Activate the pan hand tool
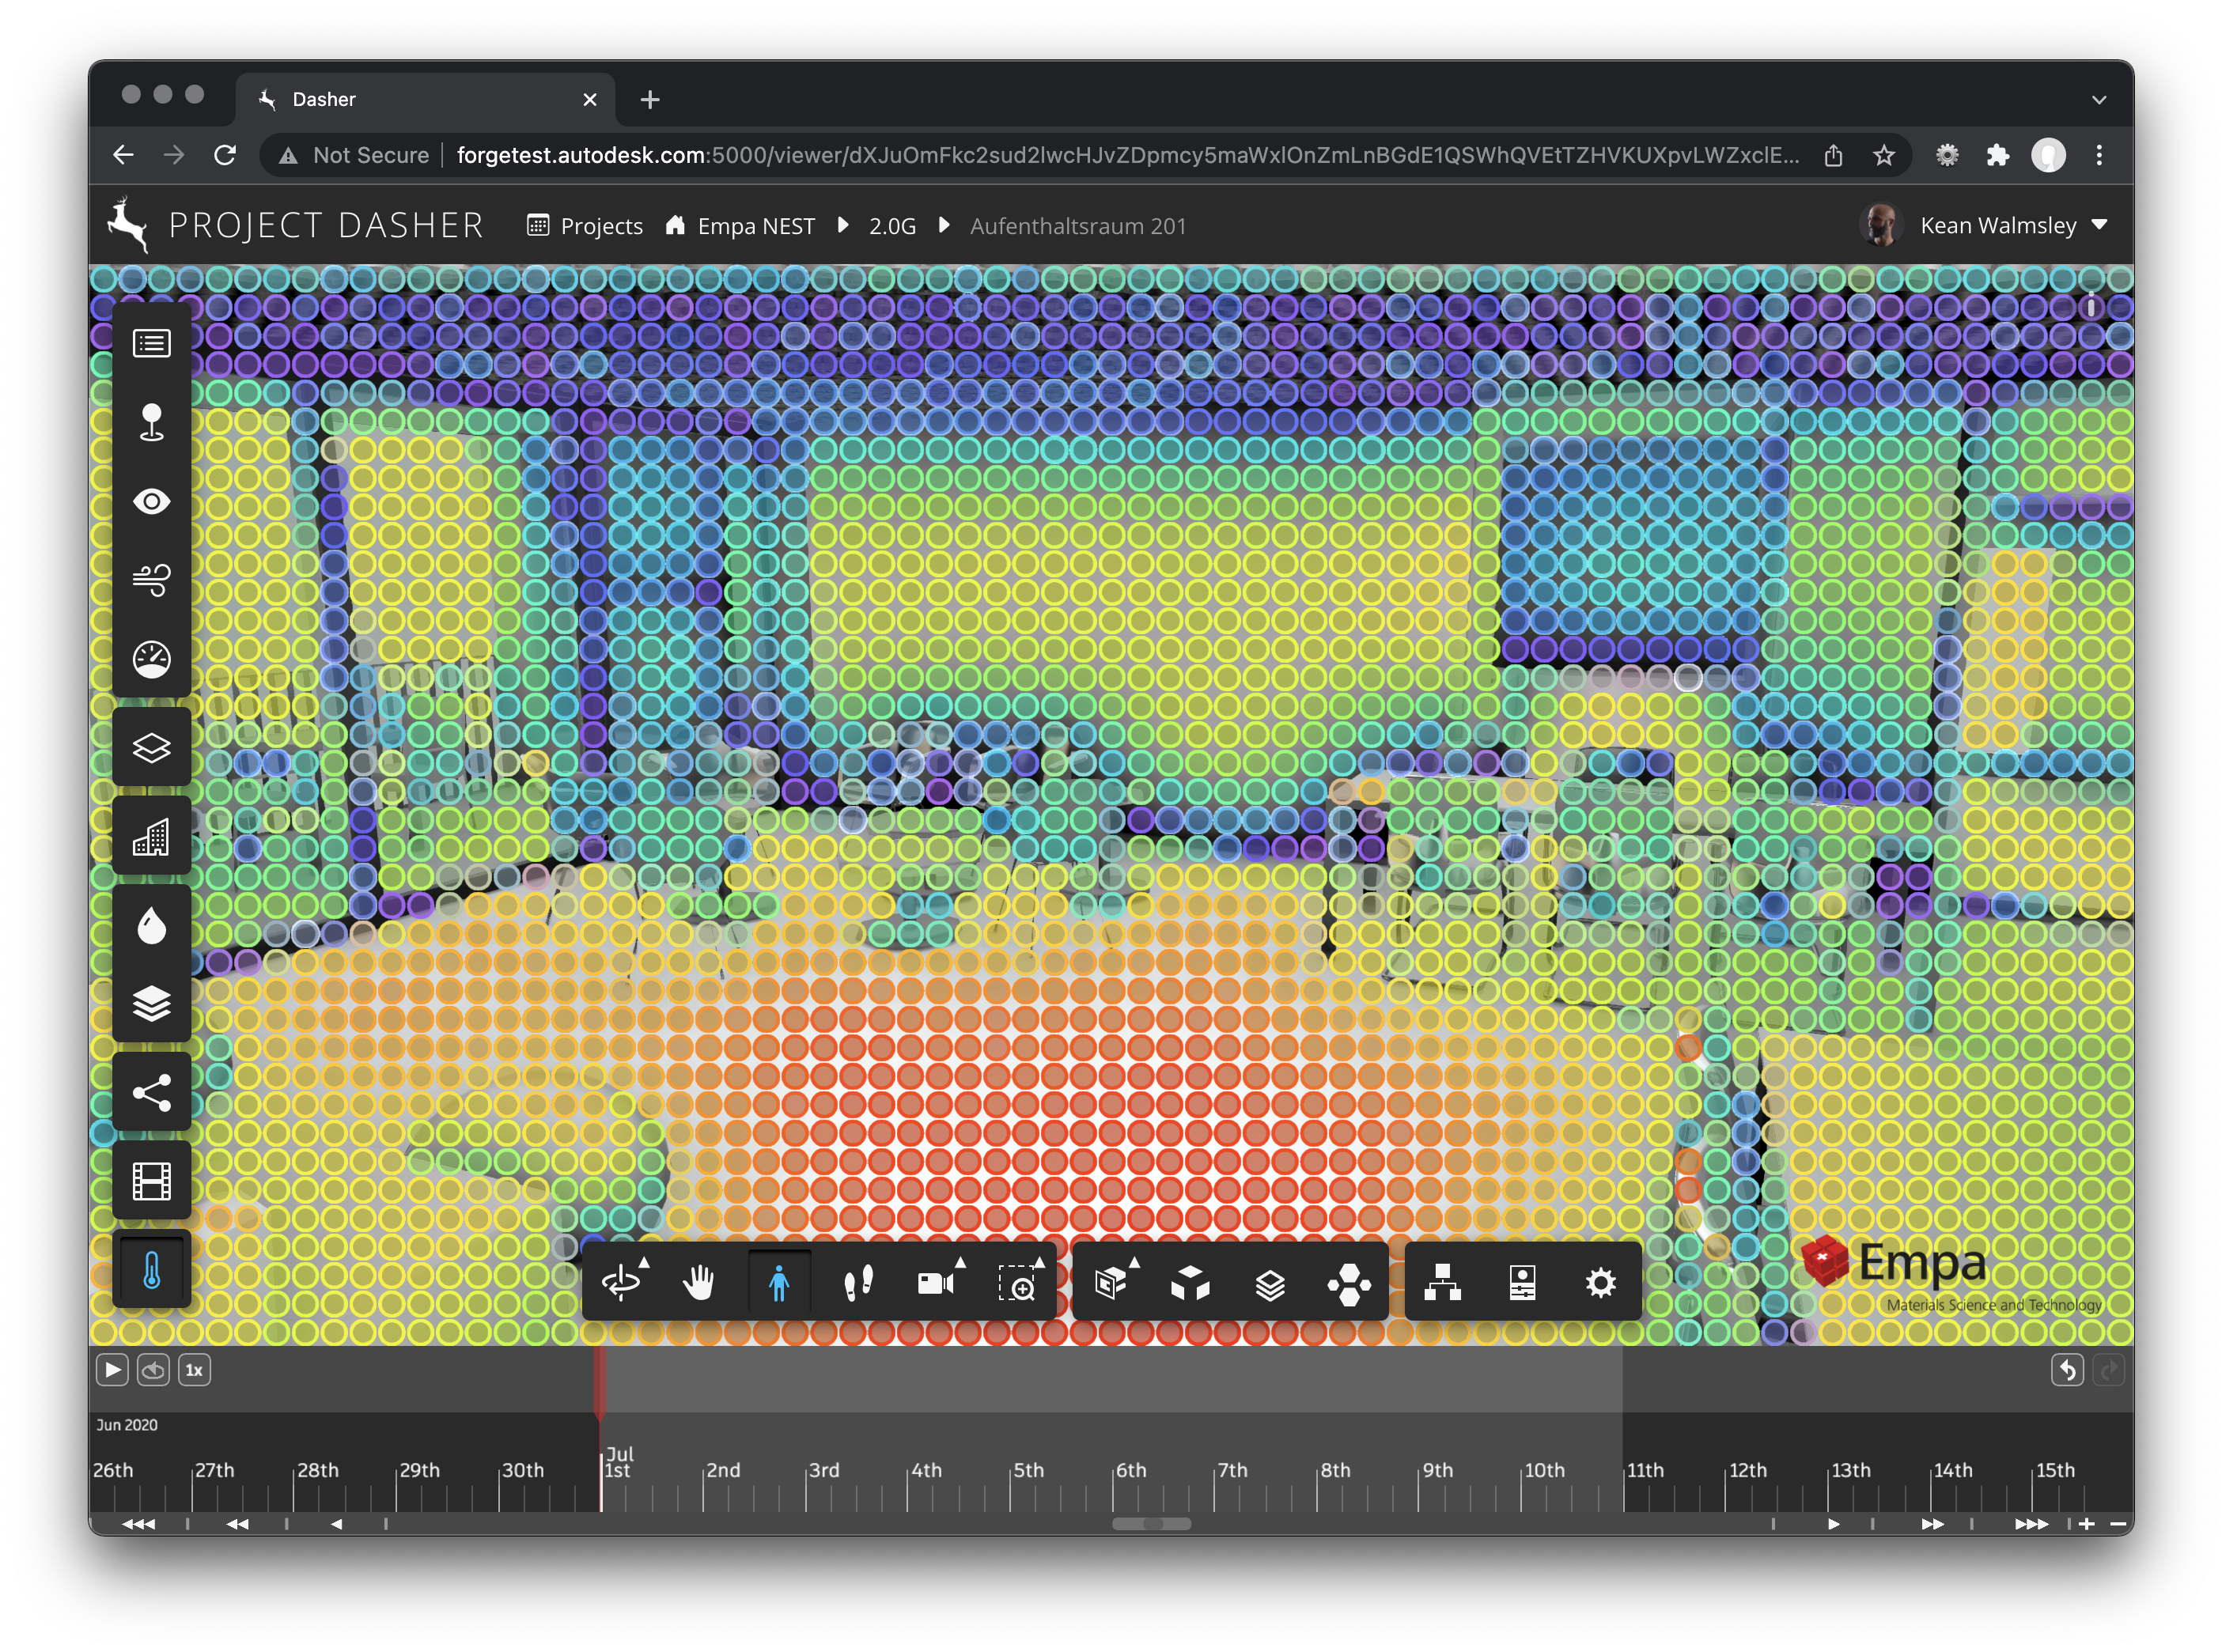Image resolution: width=2222 pixels, height=1652 pixels. click(699, 1283)
